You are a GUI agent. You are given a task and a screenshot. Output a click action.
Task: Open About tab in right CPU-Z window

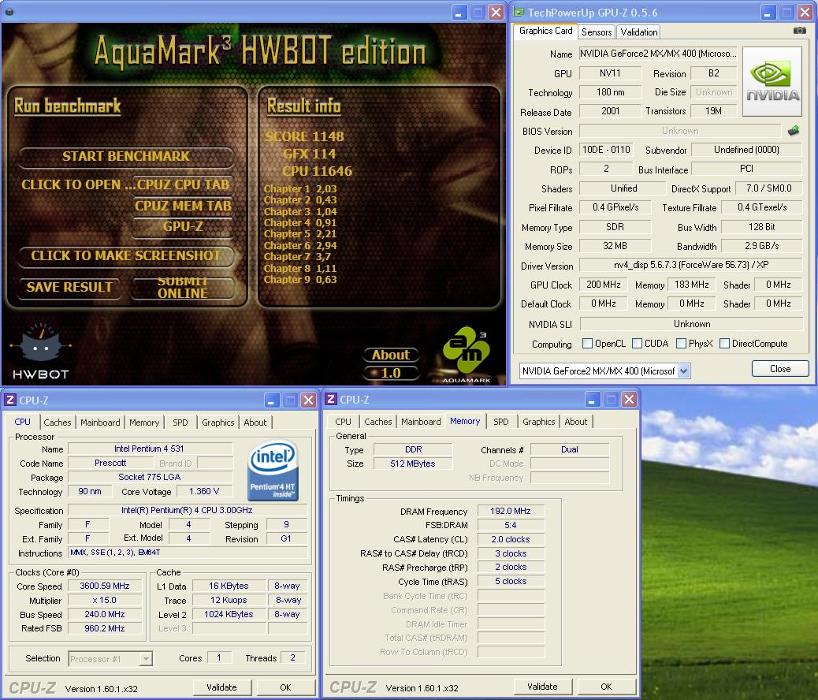(576, 421)
